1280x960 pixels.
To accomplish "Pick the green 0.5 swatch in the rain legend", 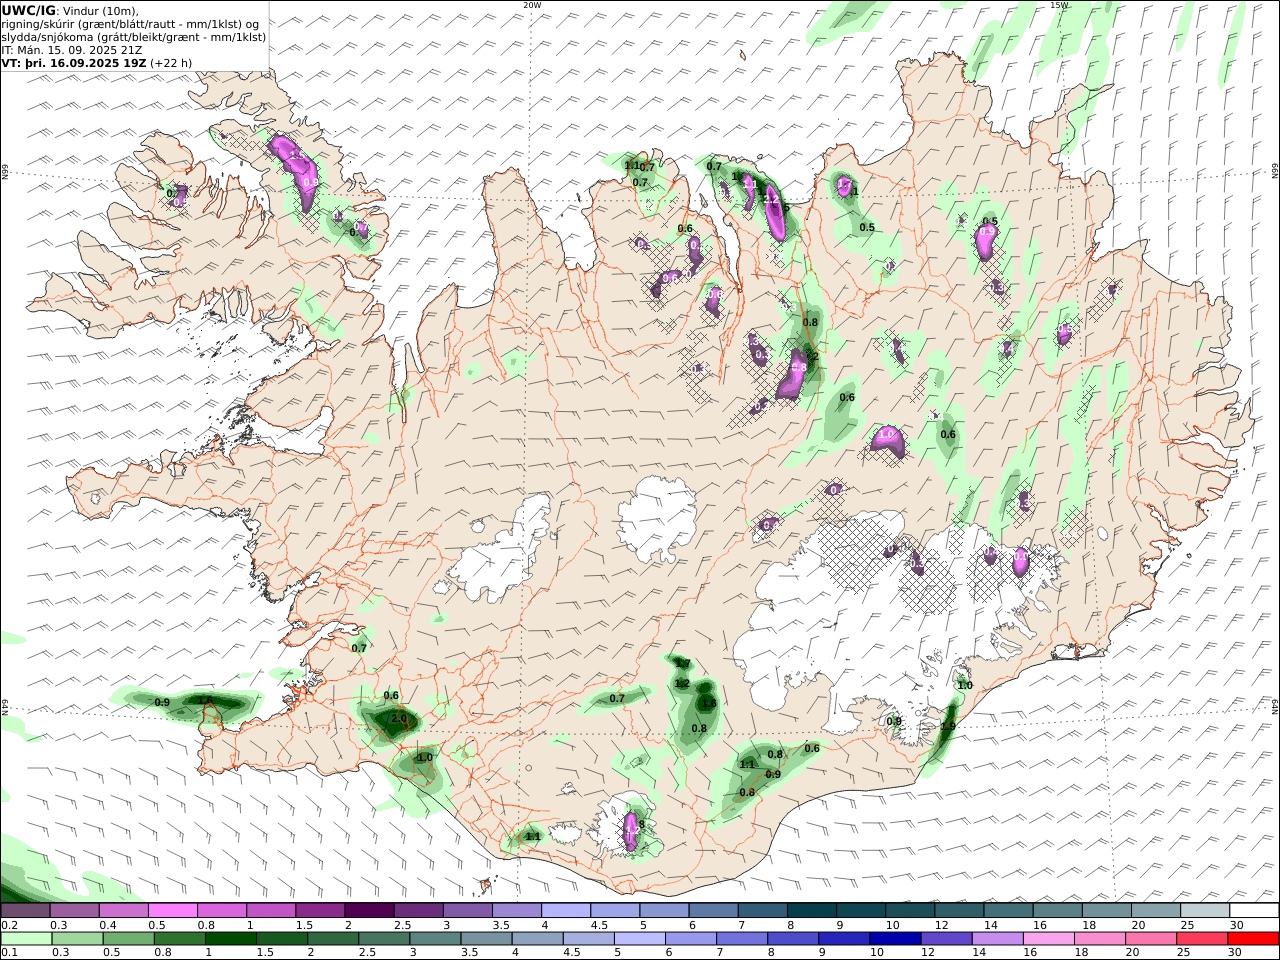I will click(129, 939).
